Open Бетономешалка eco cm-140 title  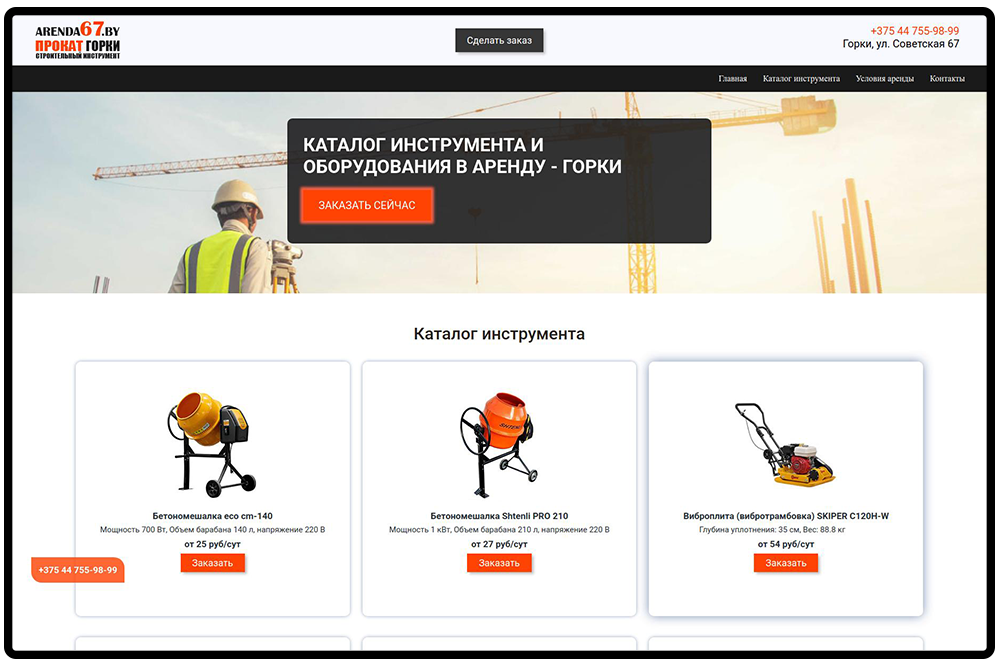[x=212, y=516]
